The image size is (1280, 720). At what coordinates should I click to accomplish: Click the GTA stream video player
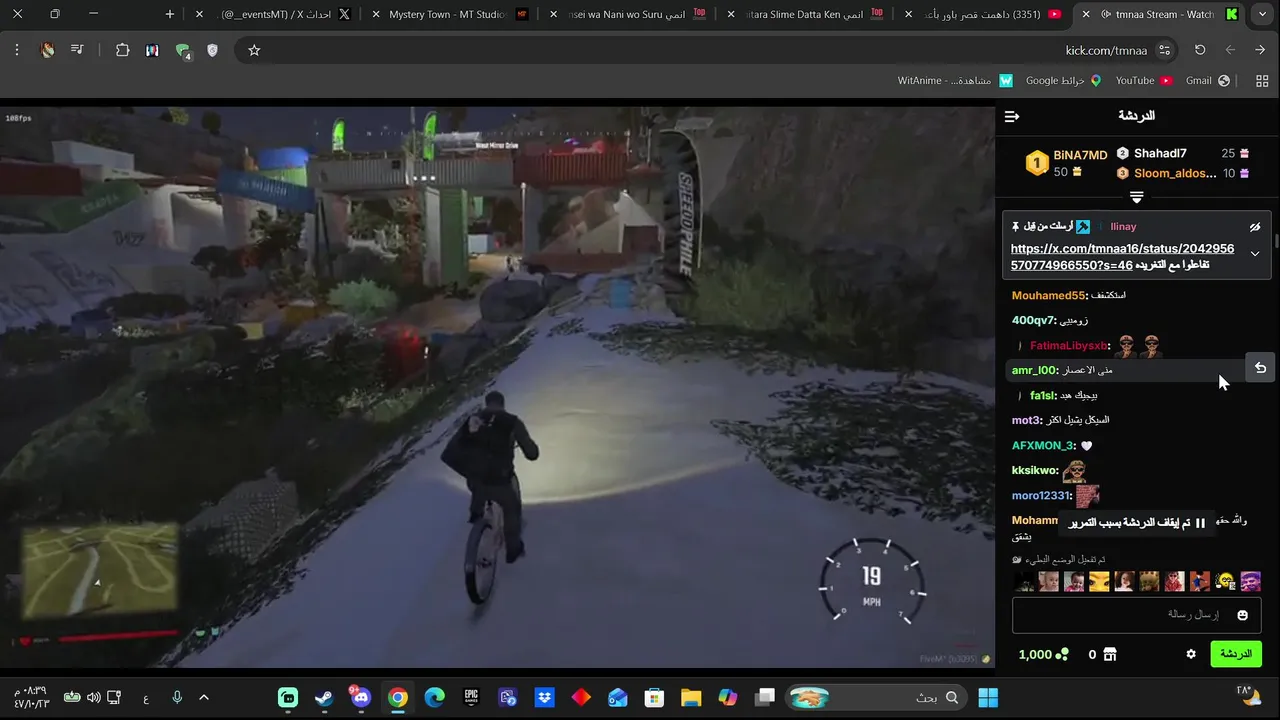(497, 387)
